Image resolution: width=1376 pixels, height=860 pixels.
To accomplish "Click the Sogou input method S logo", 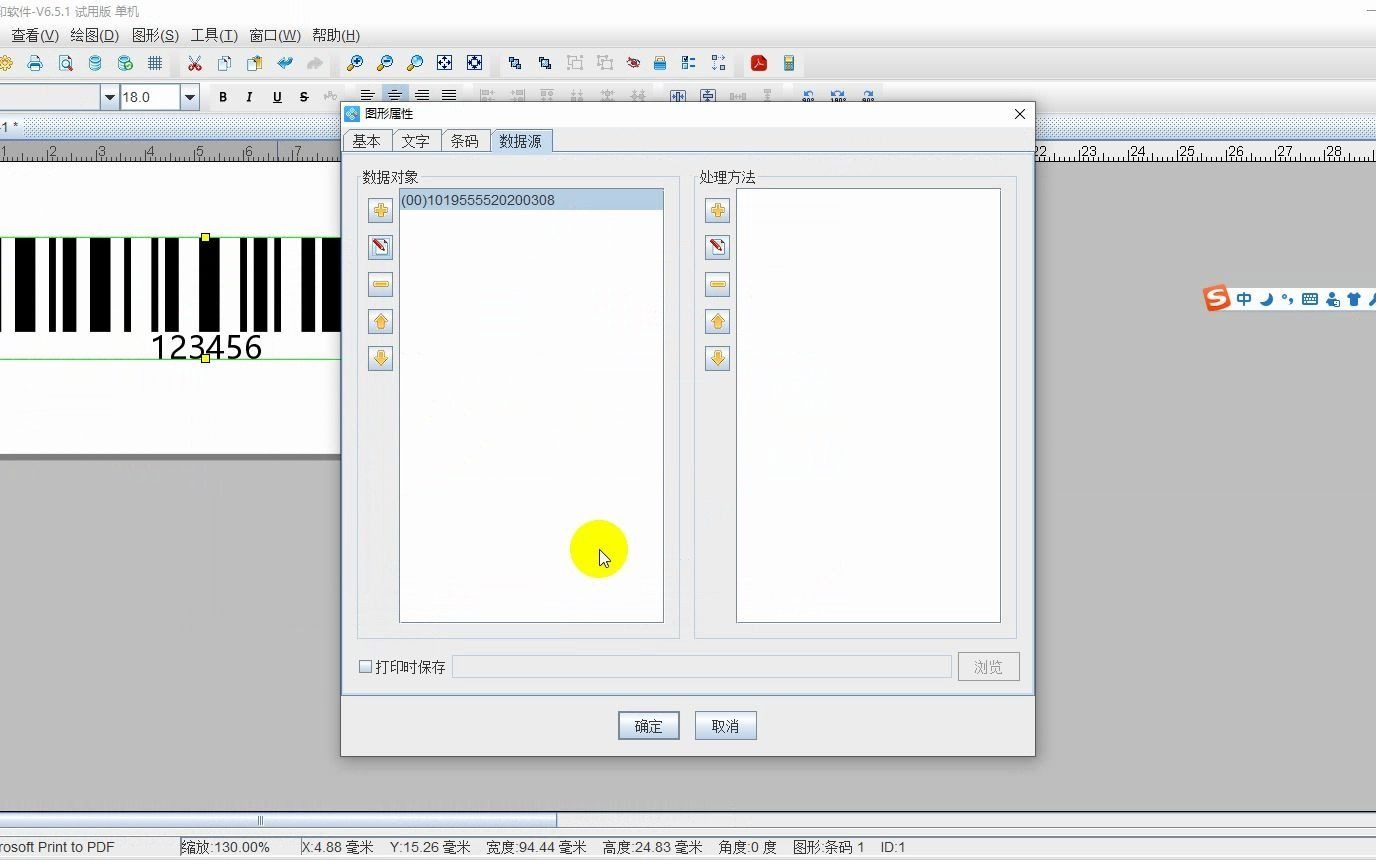I will click(1216, 298).
